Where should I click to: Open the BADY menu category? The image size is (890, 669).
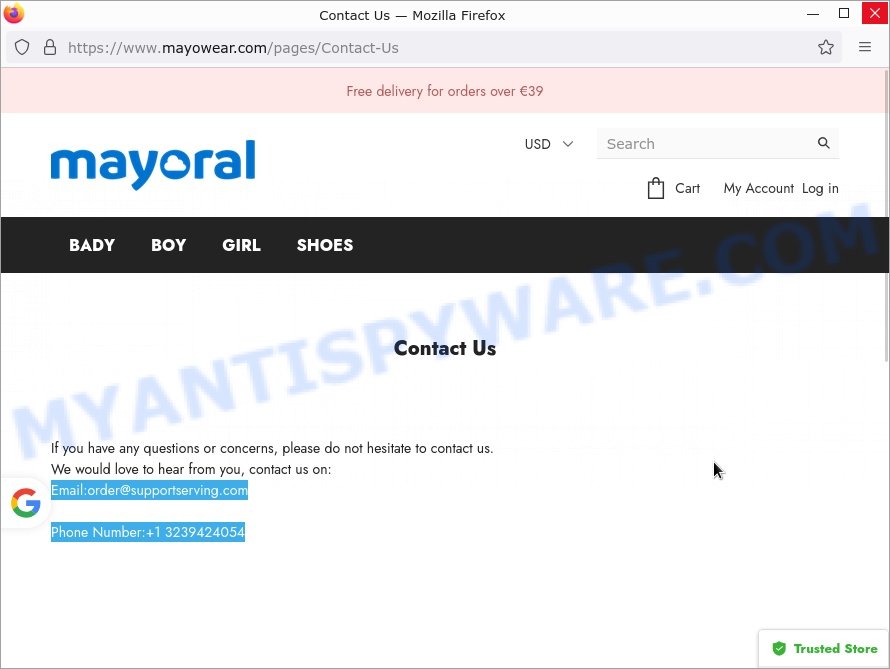tap(92, 245)
